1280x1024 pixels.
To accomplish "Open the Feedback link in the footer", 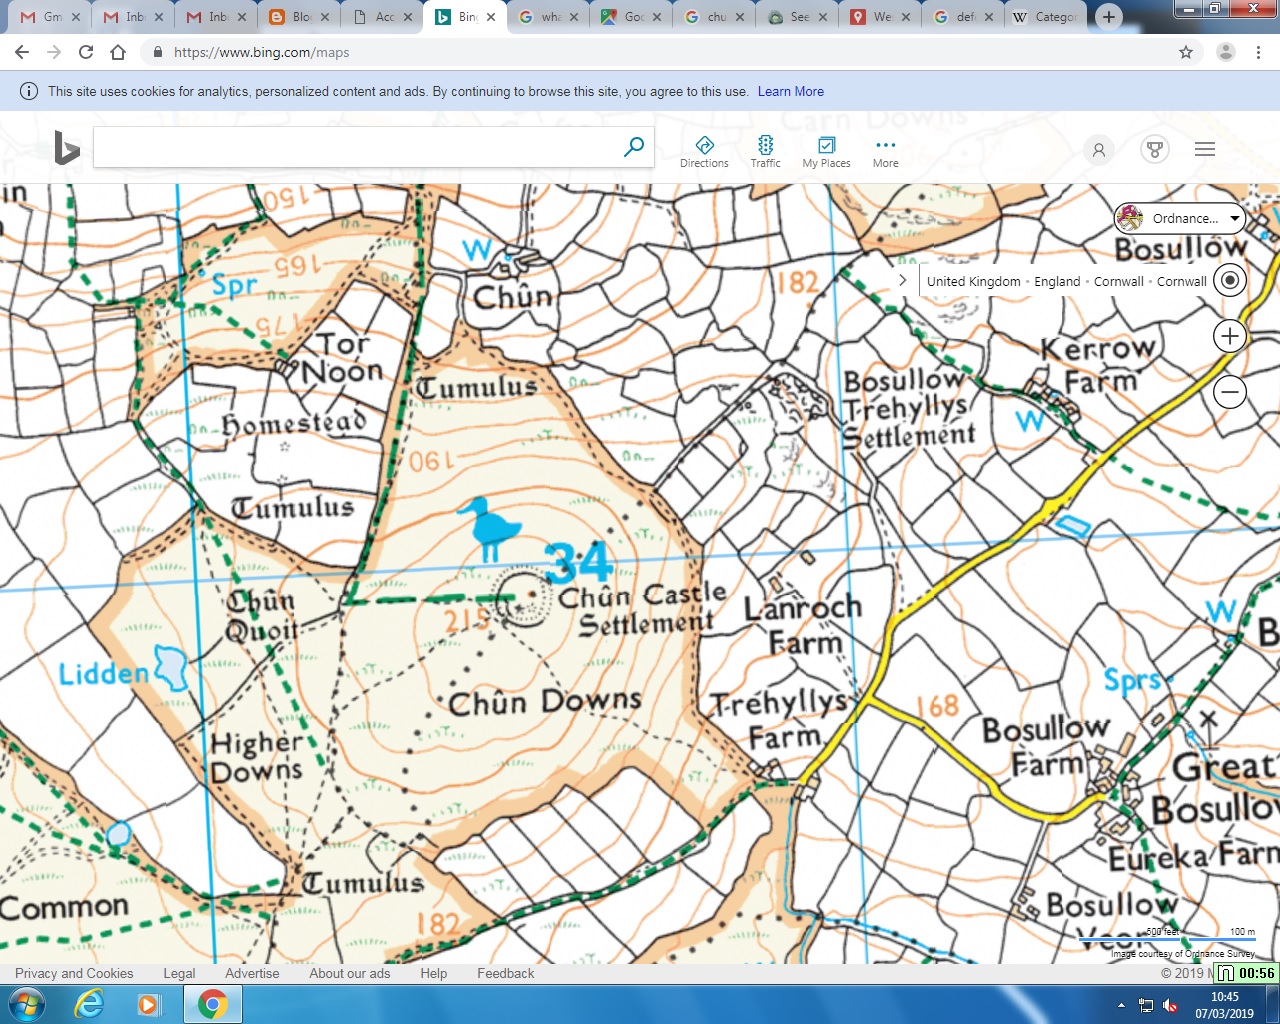I will pos(505,973).
